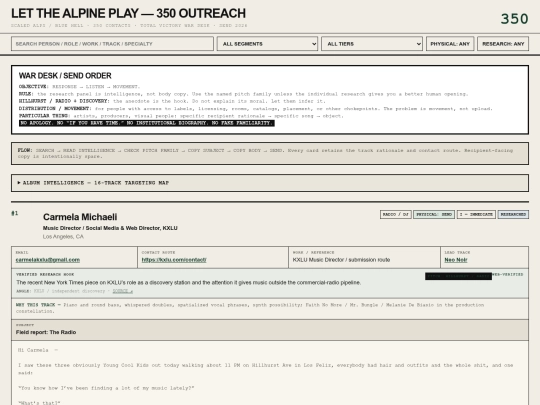This screenshot has width=540, height=405.
Task: Open the All Segments dropdown
Action: [x=267, y=44]
